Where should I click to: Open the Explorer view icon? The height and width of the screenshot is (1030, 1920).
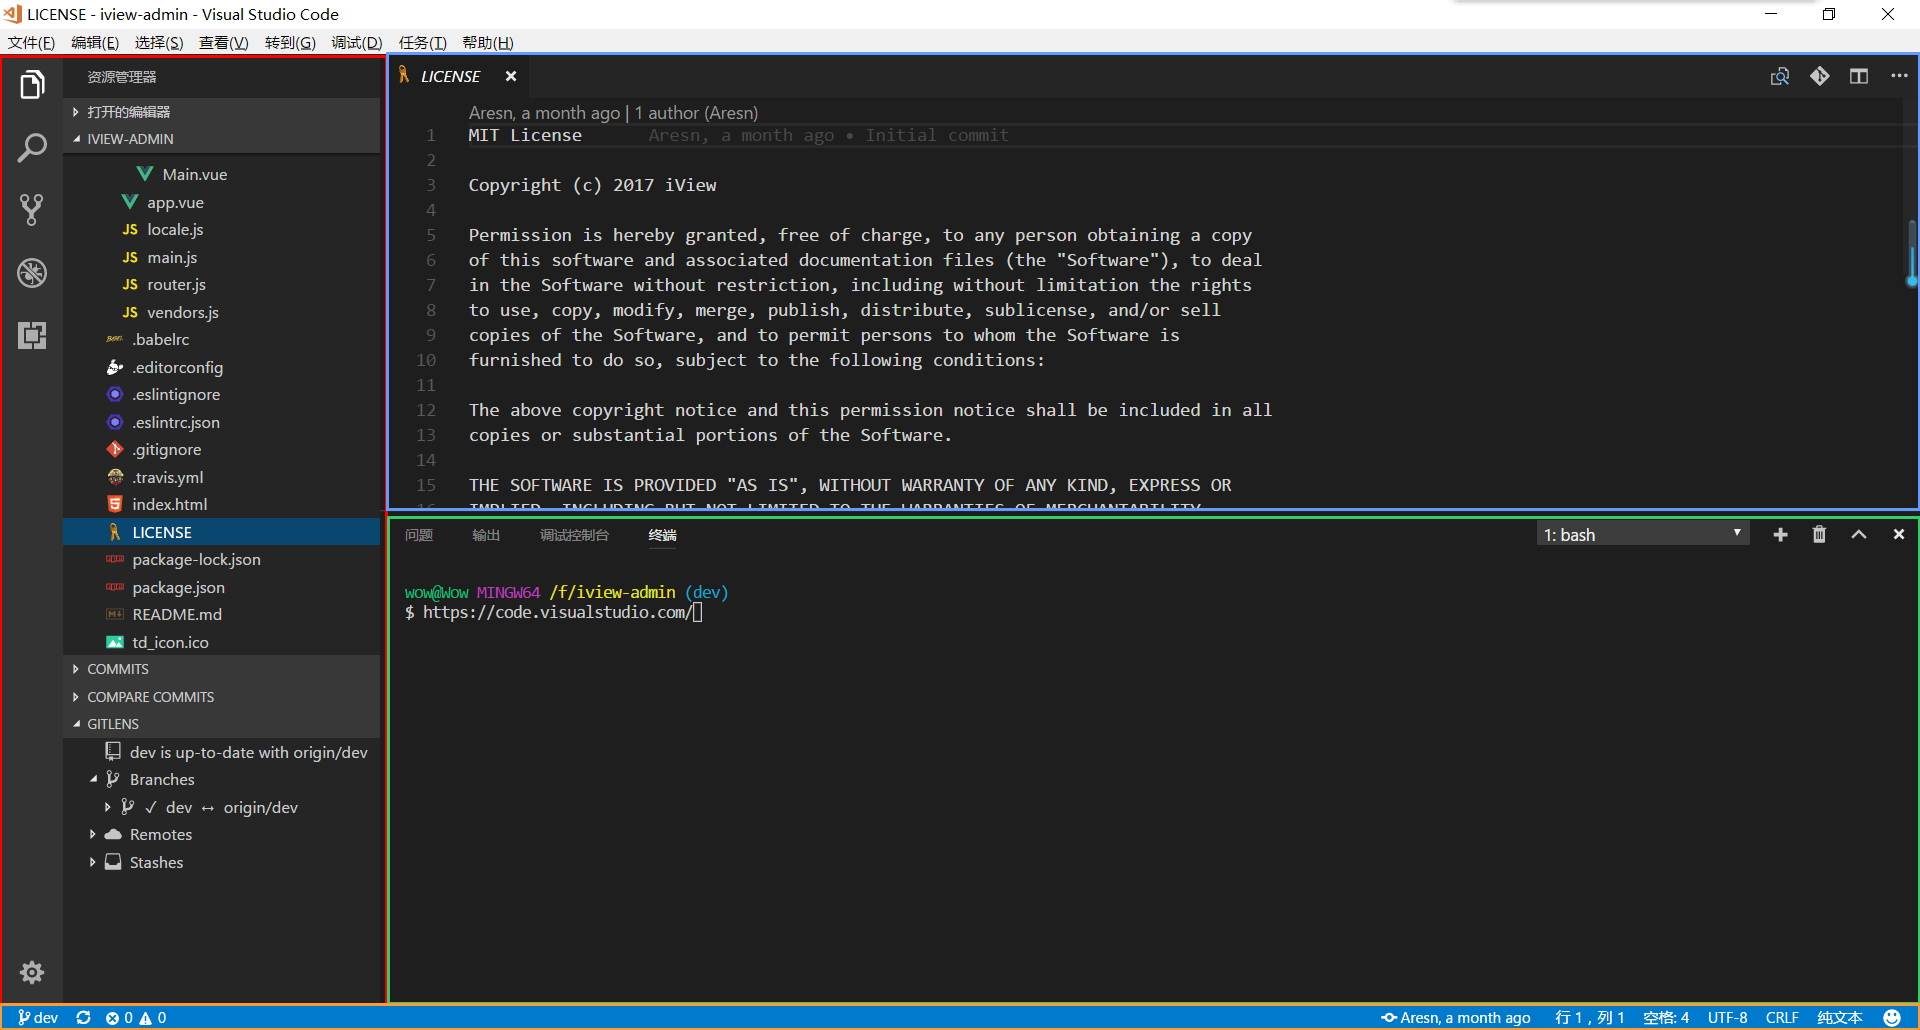(x=32, y=86)
